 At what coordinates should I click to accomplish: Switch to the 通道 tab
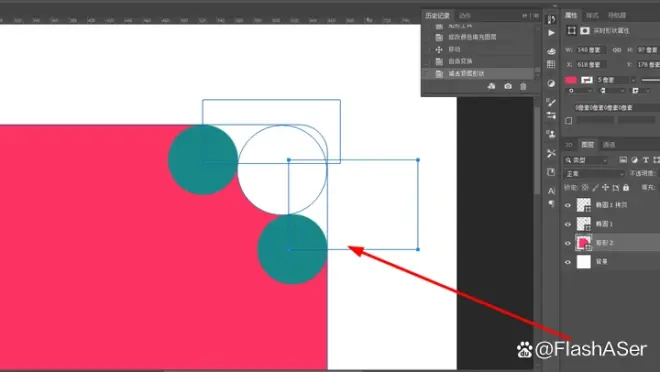609,145
